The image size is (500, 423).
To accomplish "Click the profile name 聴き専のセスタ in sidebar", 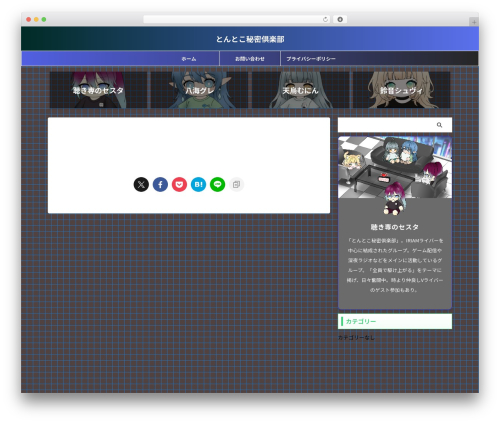I will click(395, 227).
